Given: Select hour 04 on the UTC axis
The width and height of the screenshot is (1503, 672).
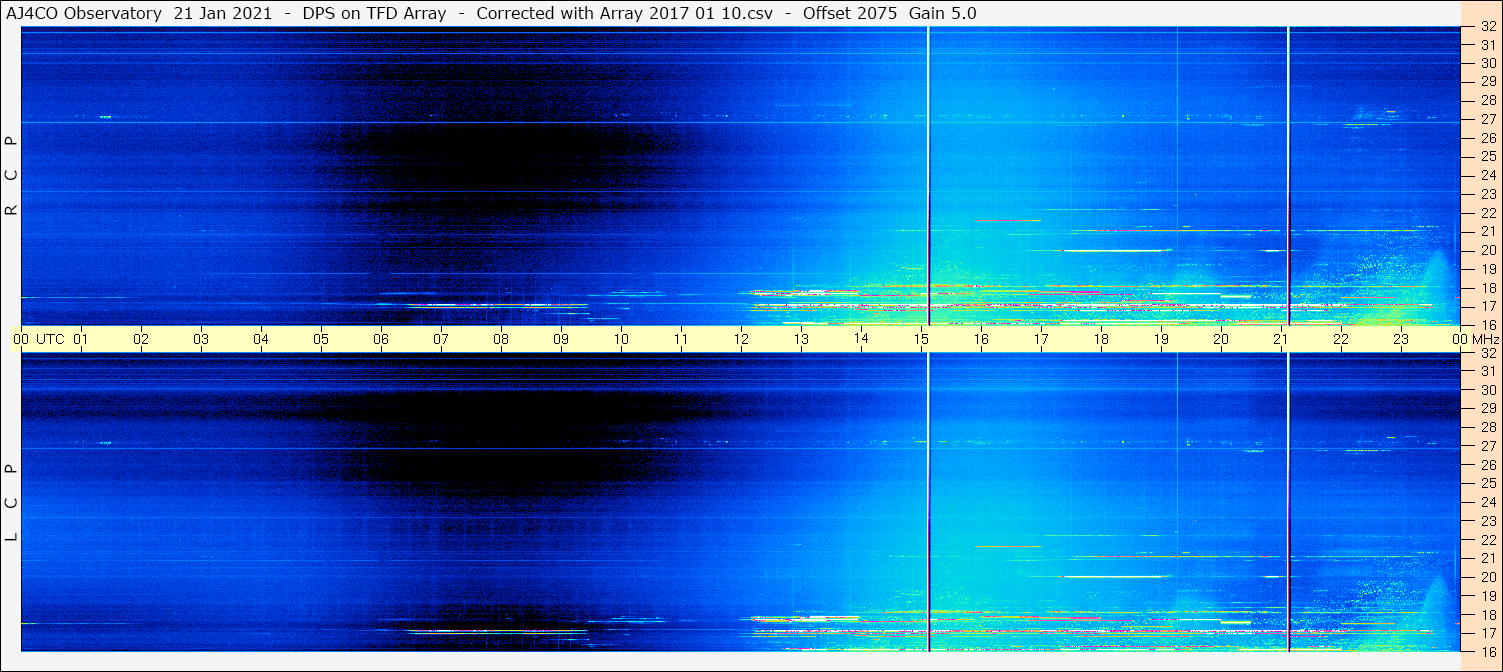Looking at the screenshot, I should click(261, 340).
